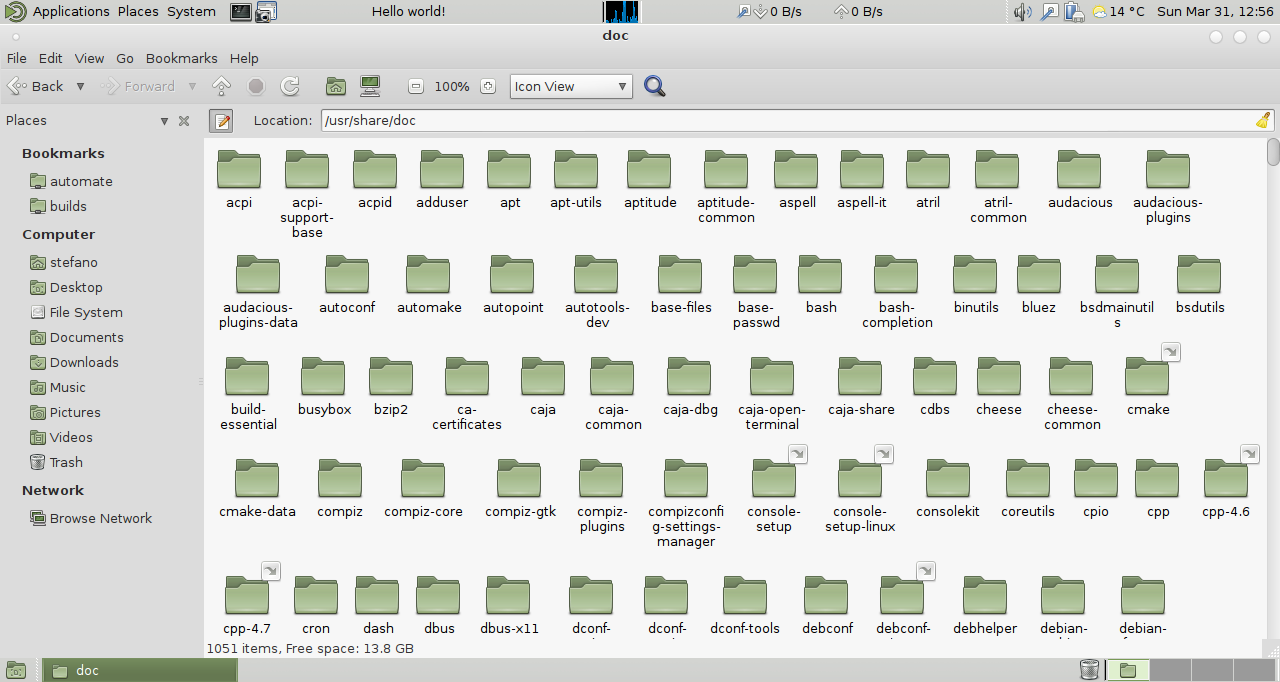Image resolution: width=1280 pixels, height=682 pixels.
Task: Reload the folder view
Action: [290, 86]
